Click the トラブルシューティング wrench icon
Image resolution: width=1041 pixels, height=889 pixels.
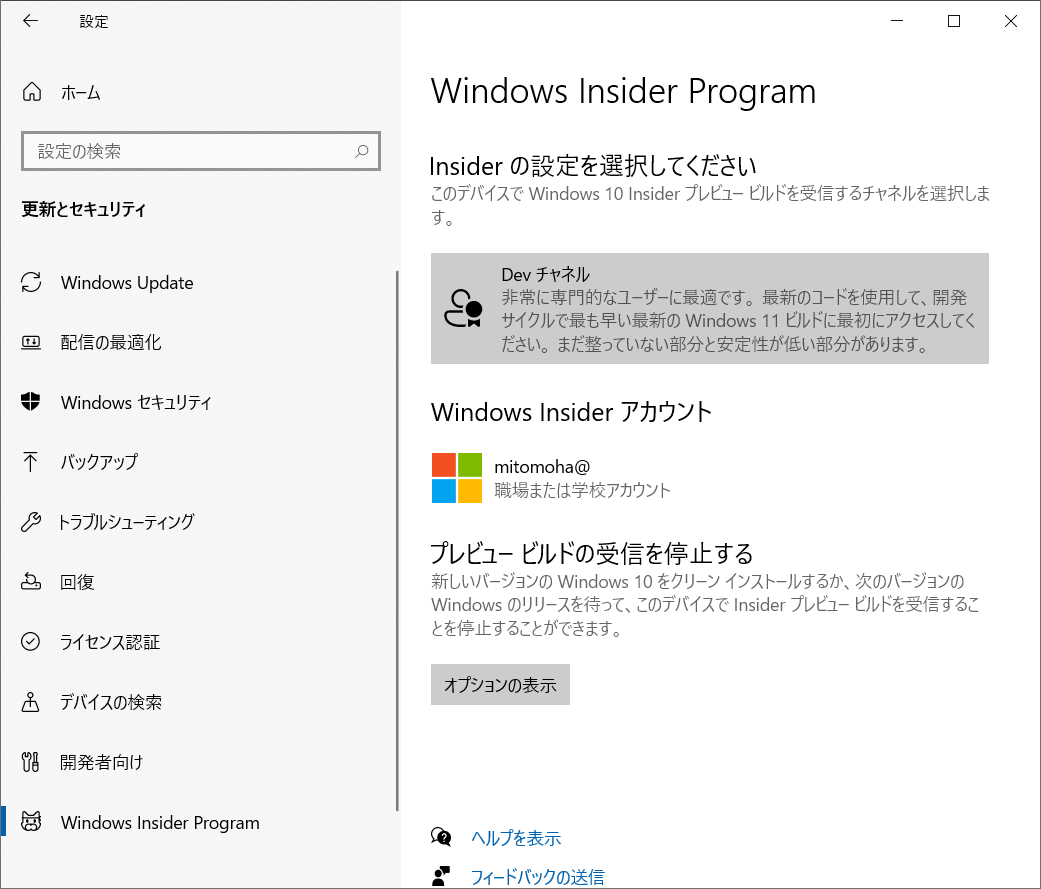[x=31, y=522]
